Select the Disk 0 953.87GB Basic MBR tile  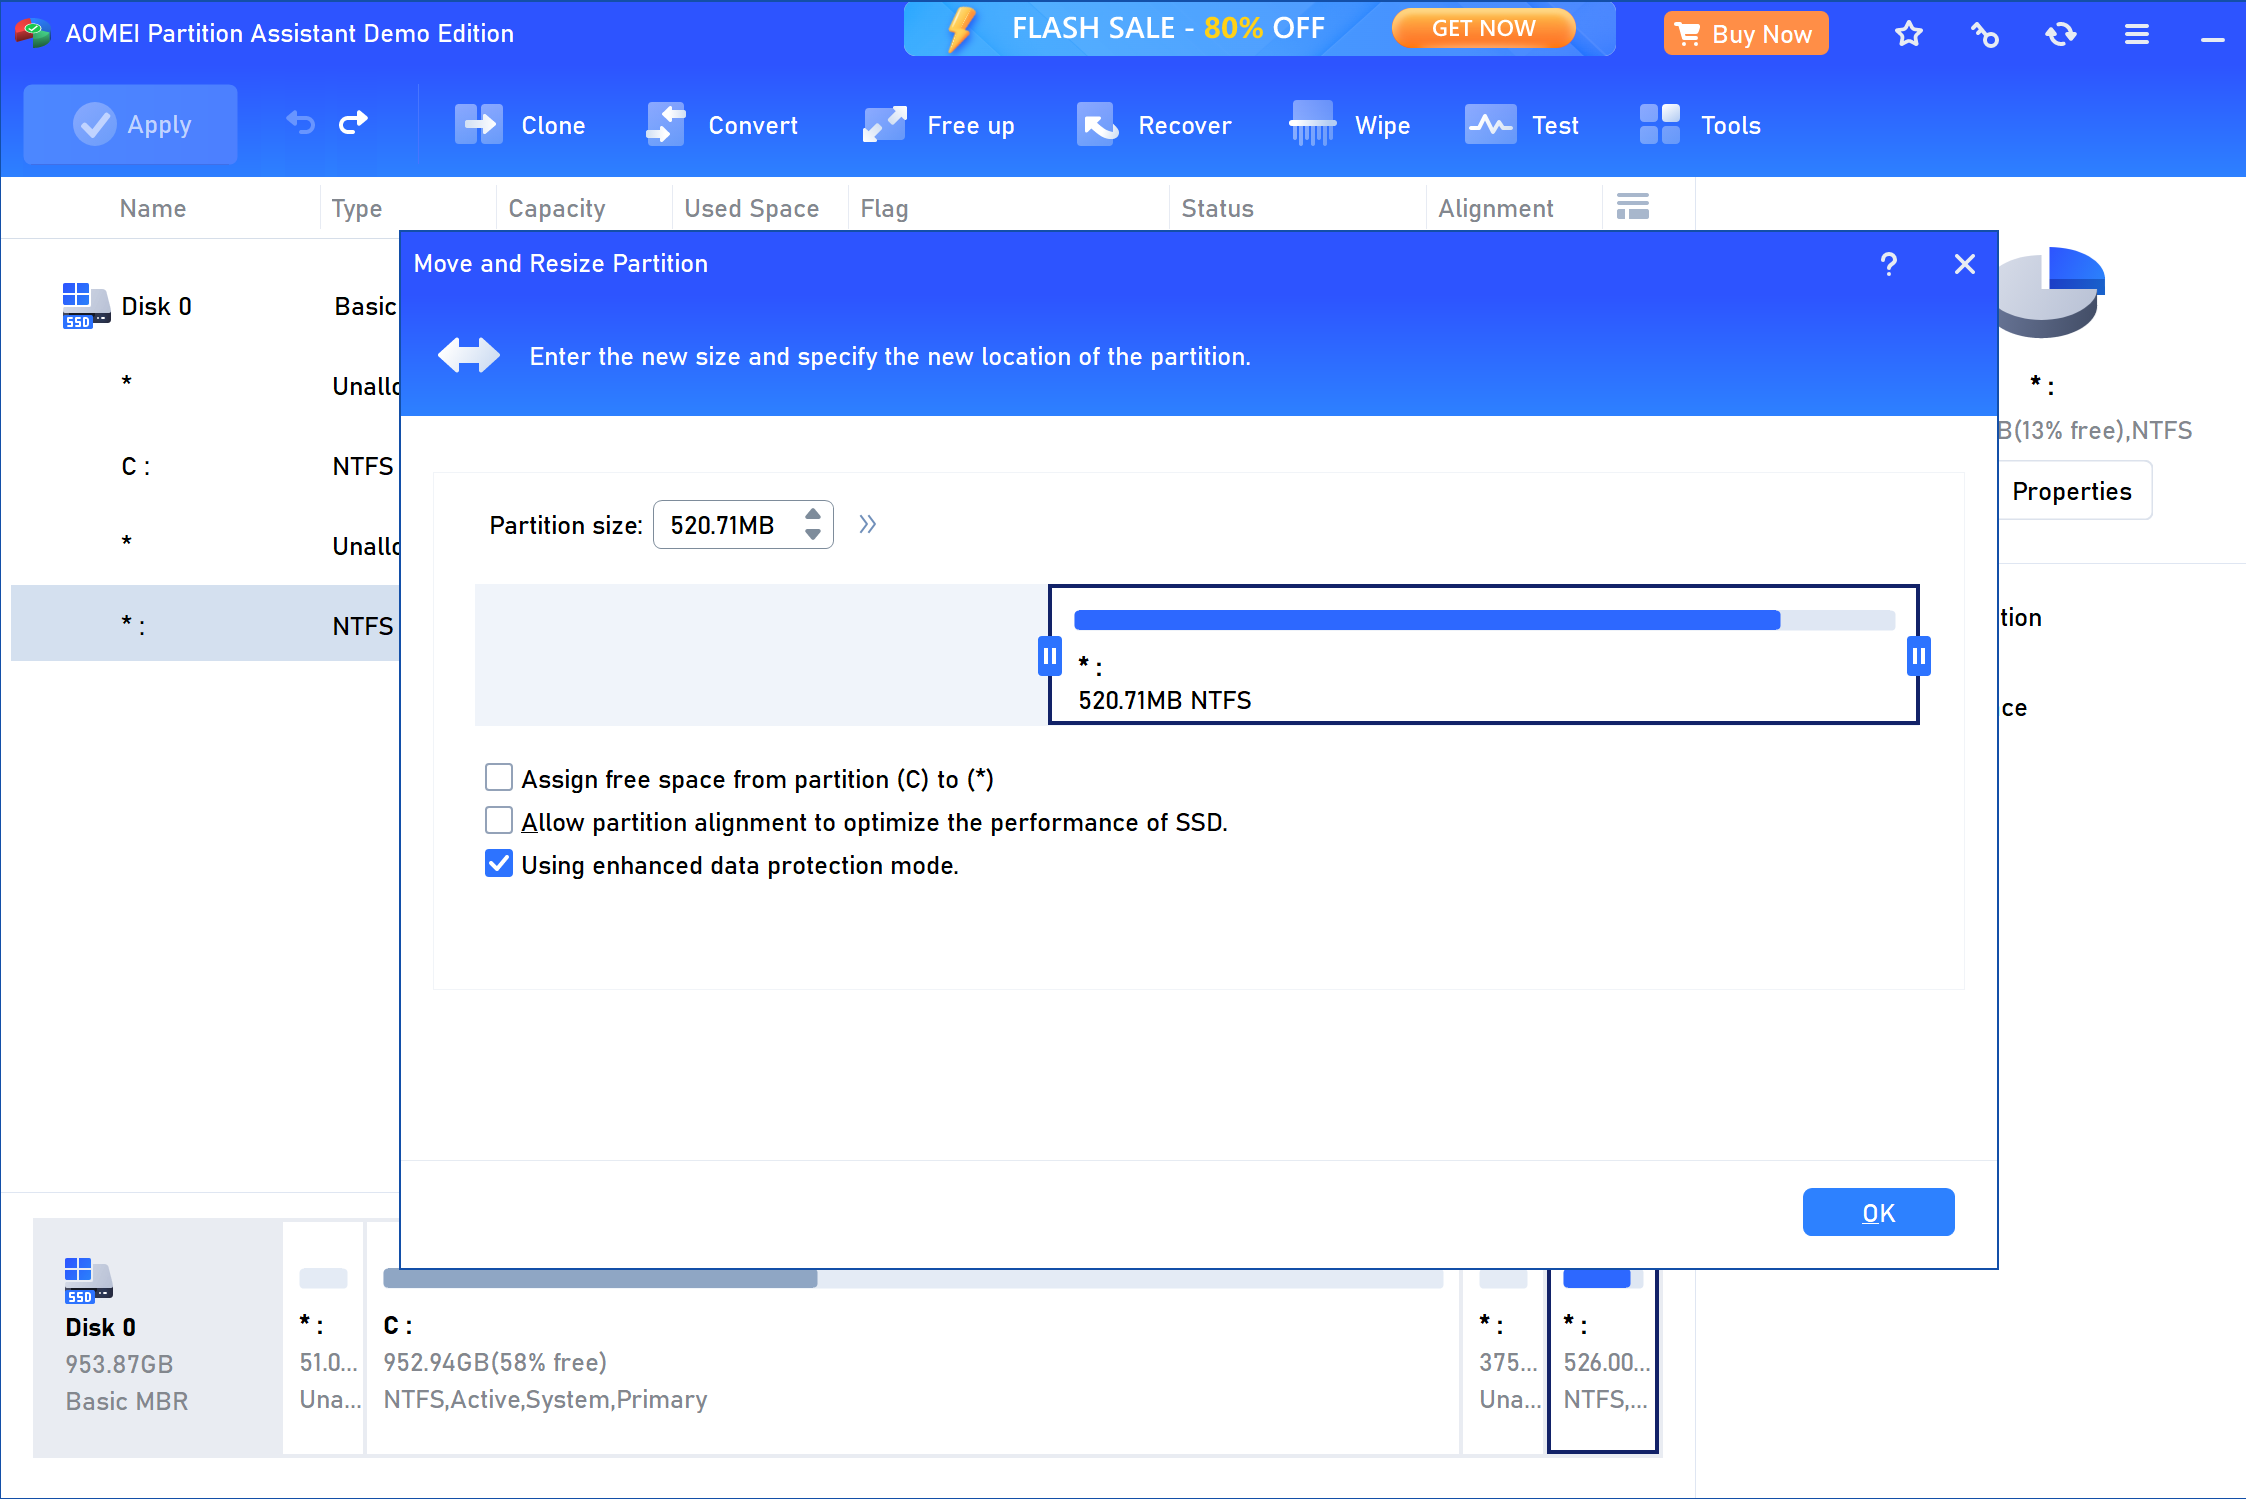click(157, 1337)
